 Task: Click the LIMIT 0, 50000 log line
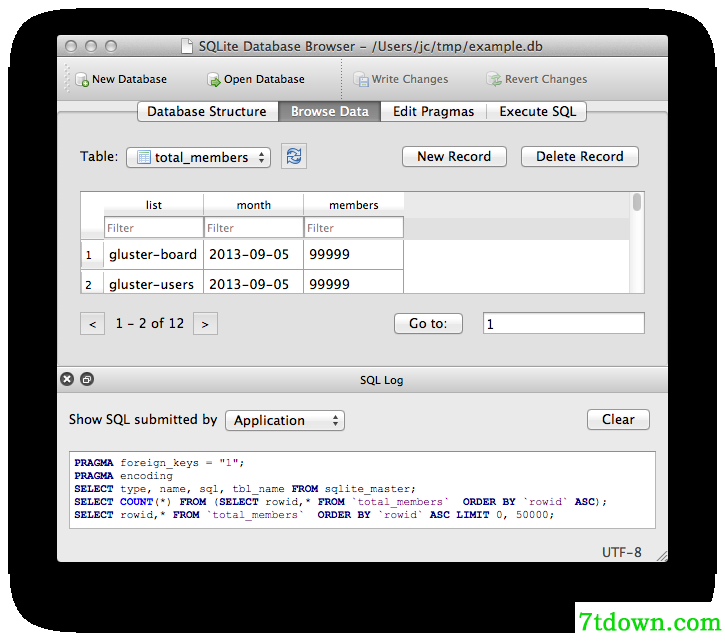coord(314,515)
